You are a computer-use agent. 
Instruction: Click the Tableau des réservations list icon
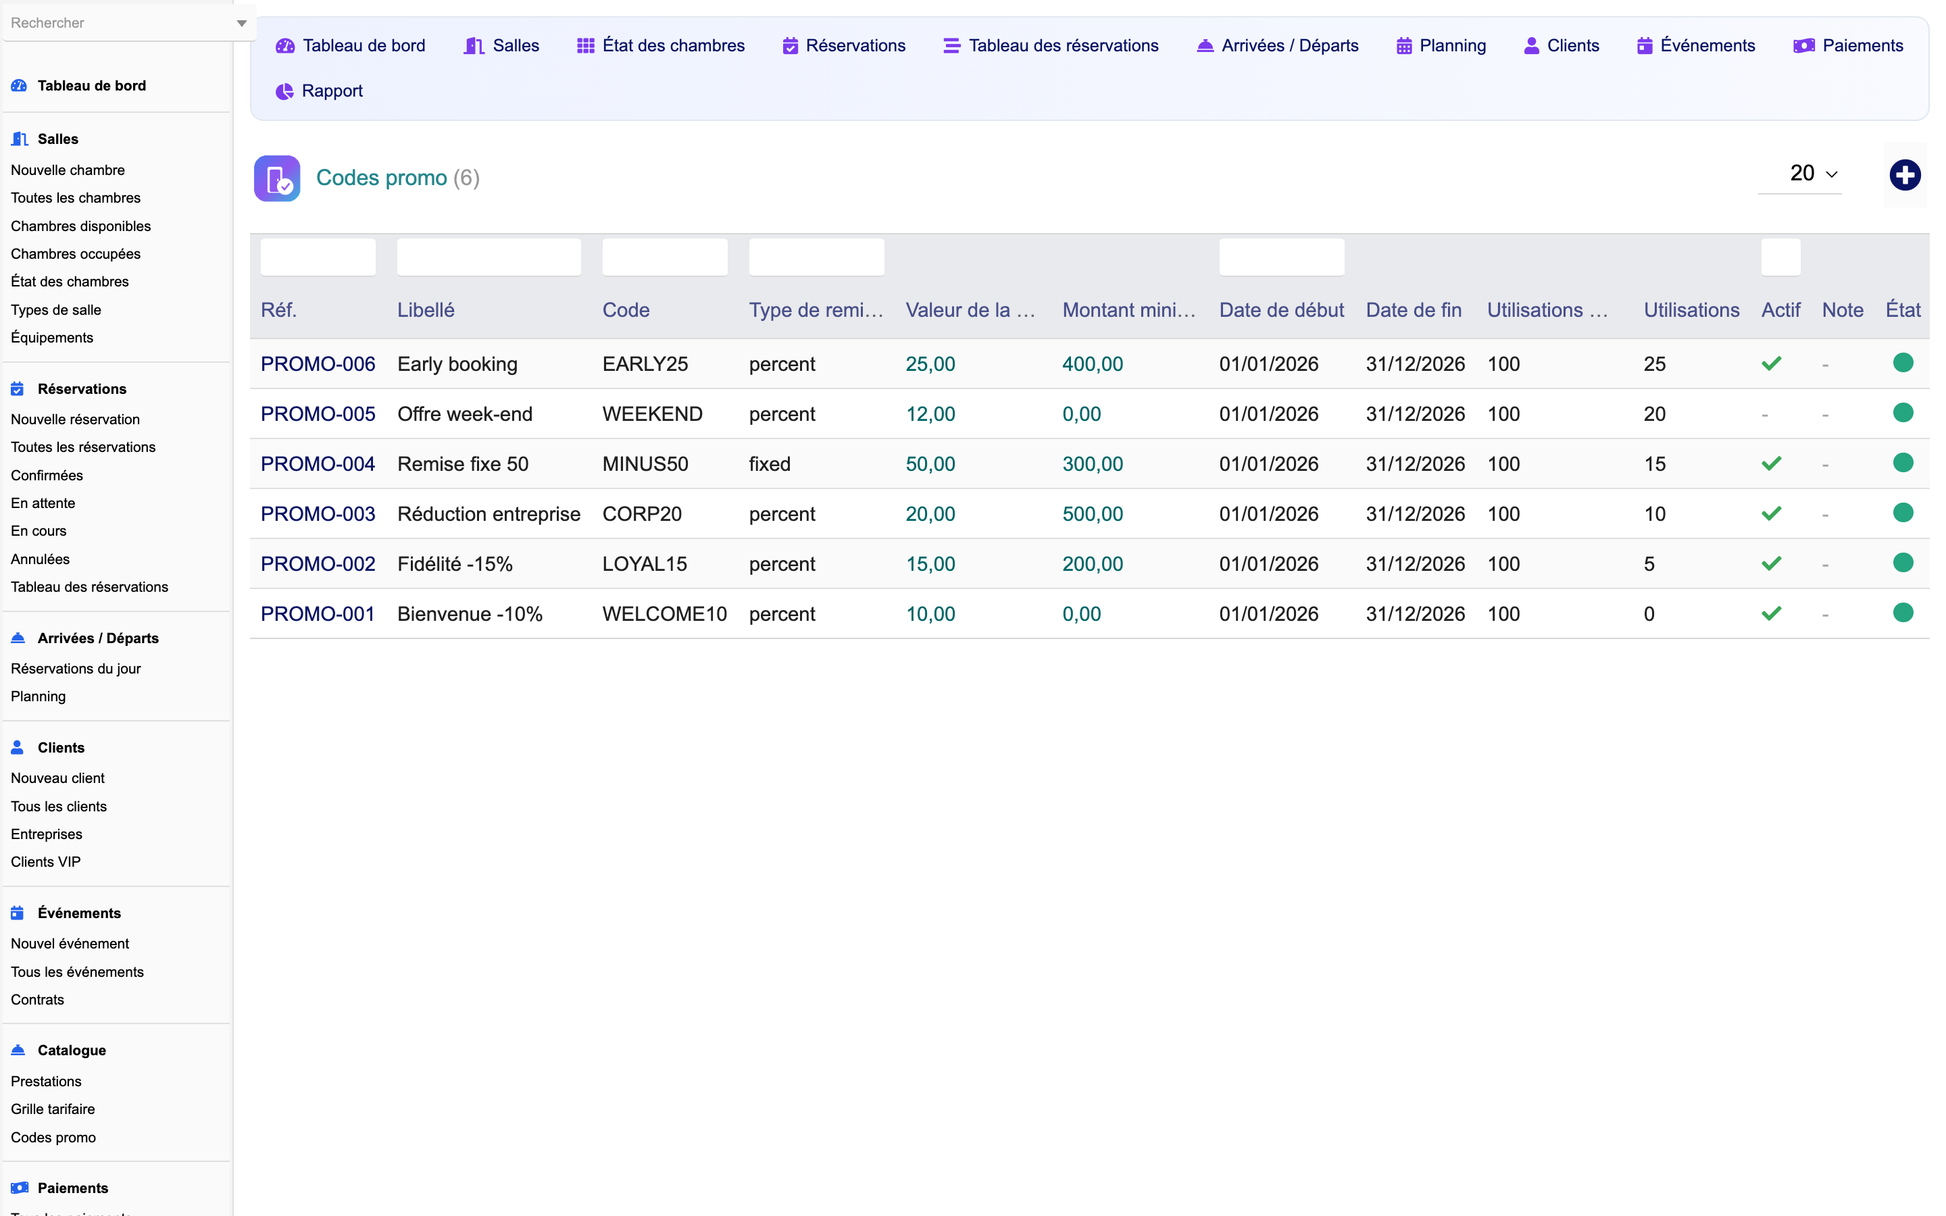coord(951,46)
